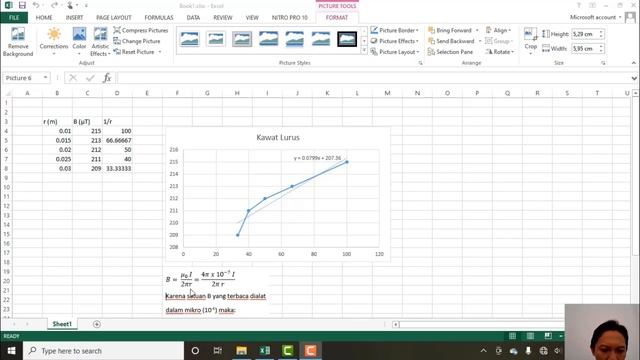The height and width of the screenshot is (360, 640).
Task: Click Compress Pictures
Action: point(140,30)
